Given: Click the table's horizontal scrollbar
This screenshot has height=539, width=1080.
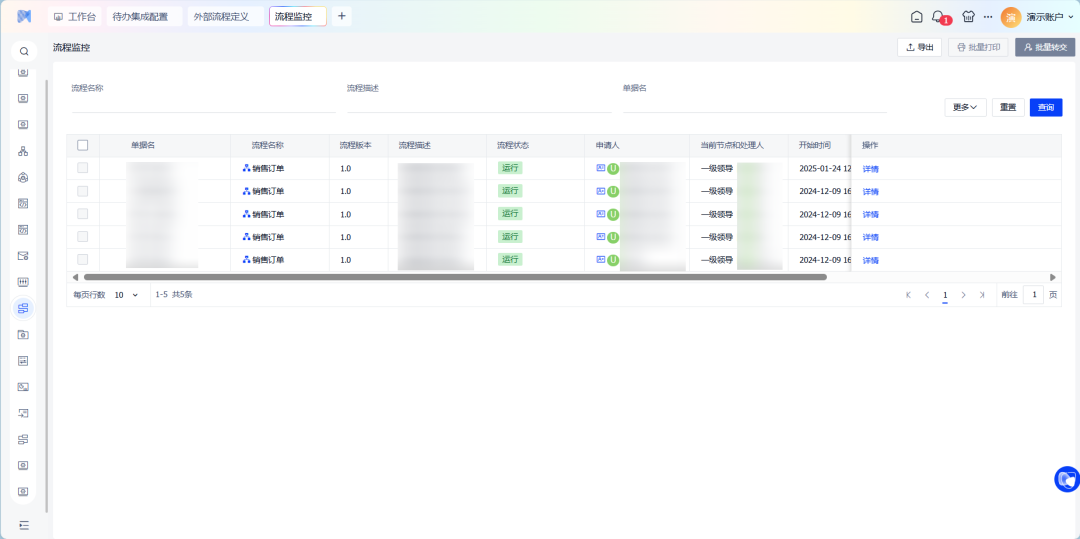Looking at the screenshot, I should pos(455,277).
